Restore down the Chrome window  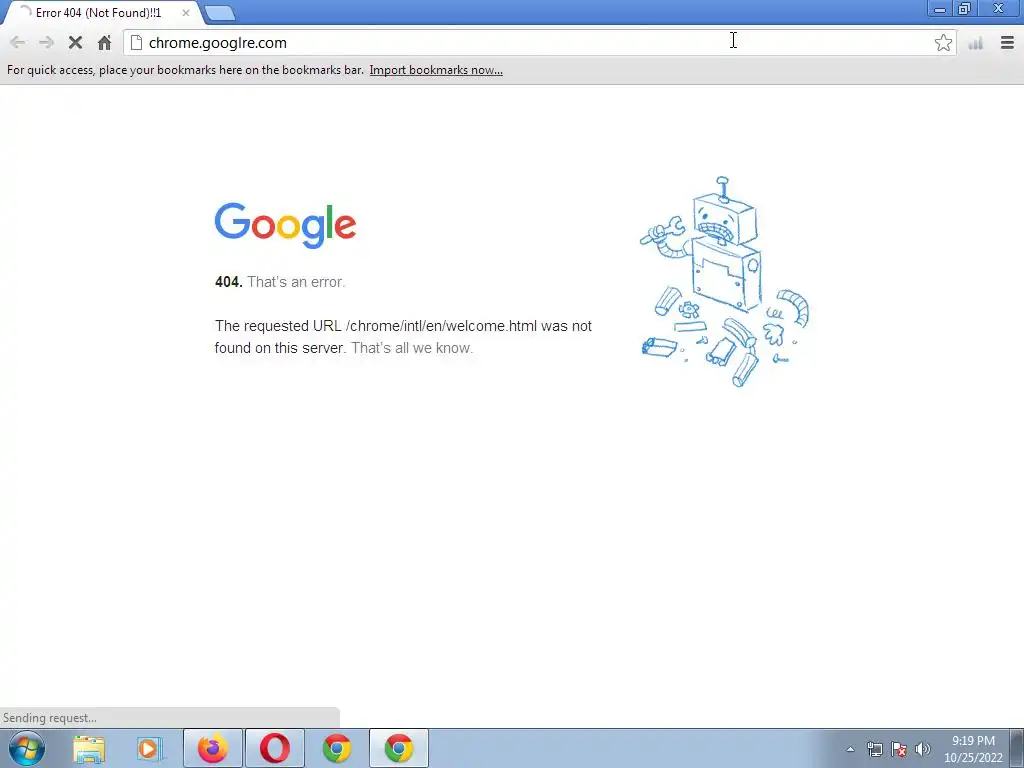click(965, 9)
